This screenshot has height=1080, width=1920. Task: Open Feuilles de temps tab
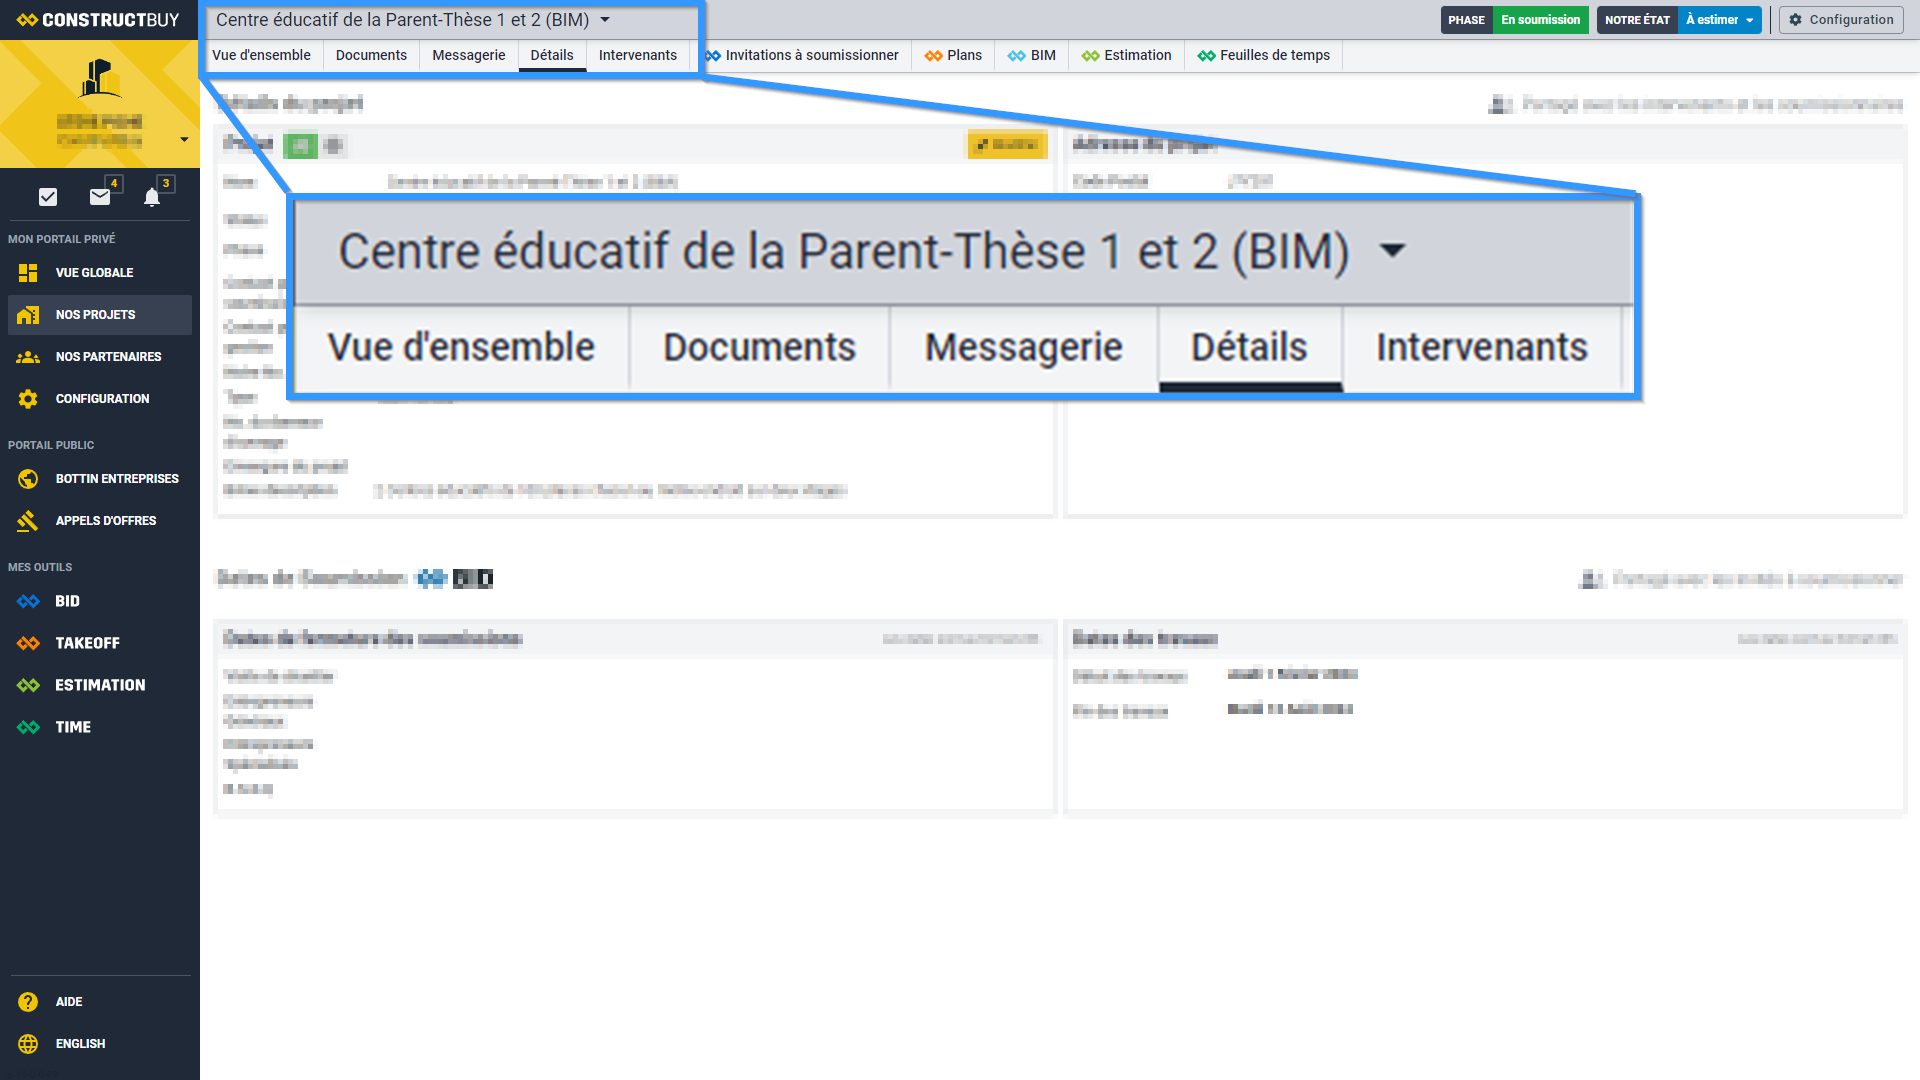1264,55
